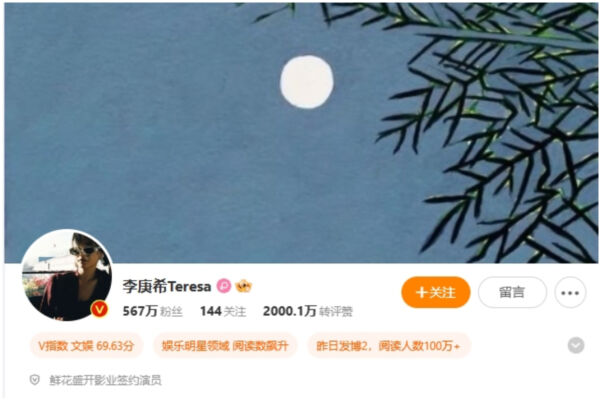
Task: Click the shield verification icon
Action: coord(34,380)
